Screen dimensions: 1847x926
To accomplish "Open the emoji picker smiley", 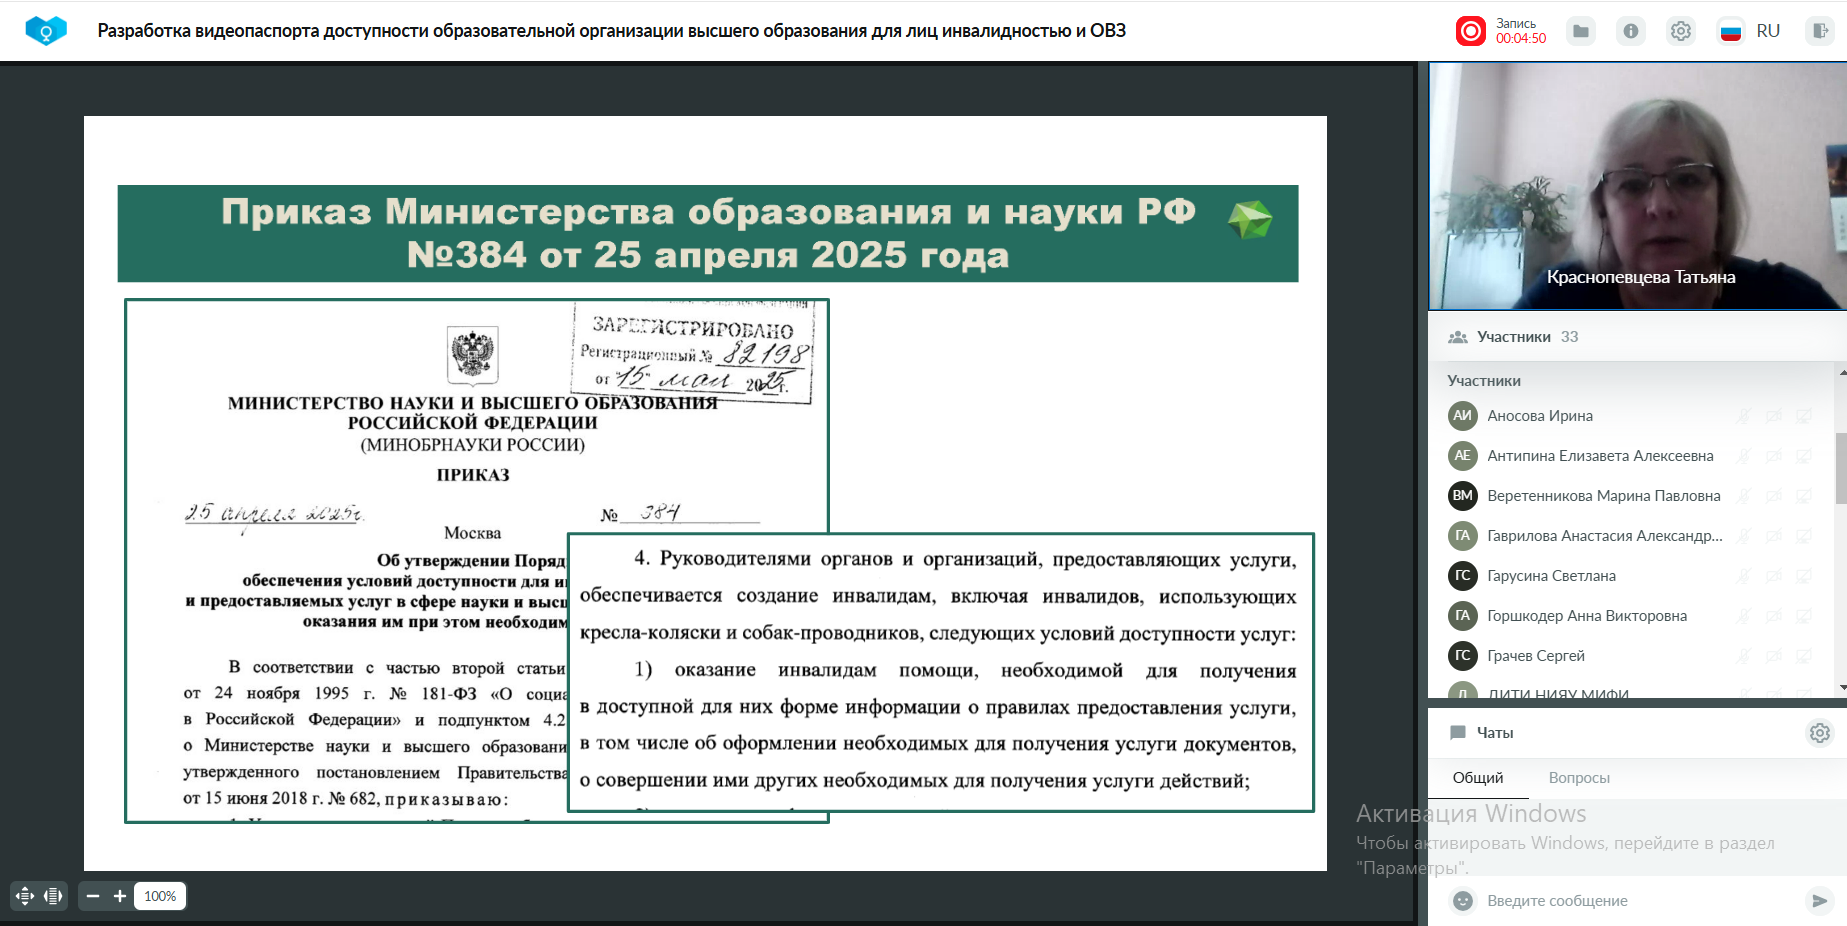I will pyautogui.click(x=1463, y=901).
